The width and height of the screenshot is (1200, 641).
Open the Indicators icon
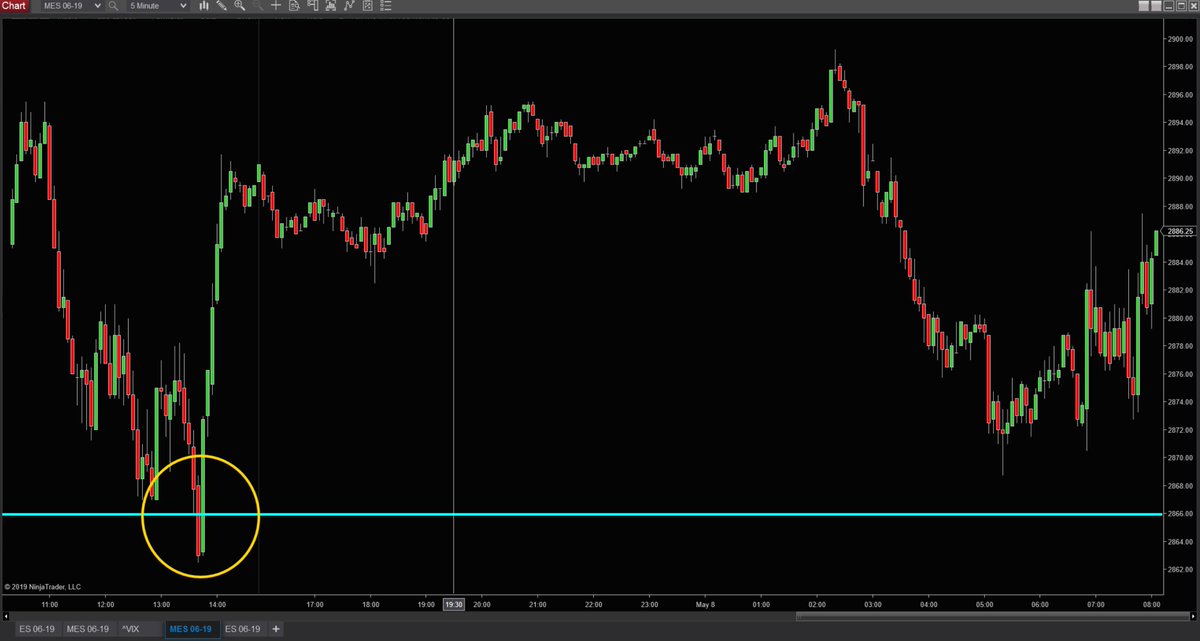[x=348, y=6]
